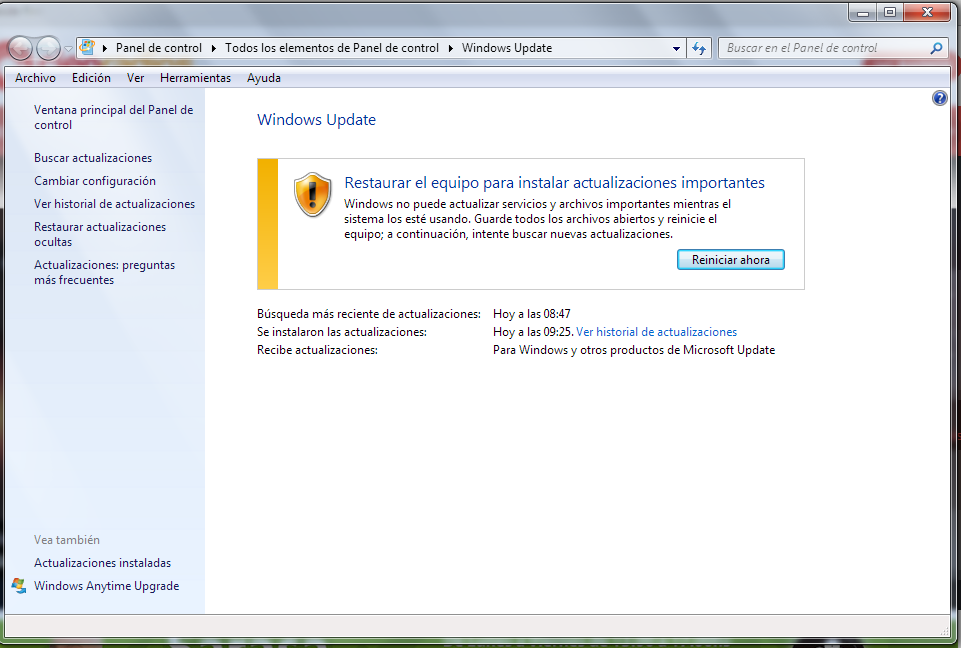Open the Ayuda menu
This screenshot has width=962, height=648.
click(x=264, y=78)
